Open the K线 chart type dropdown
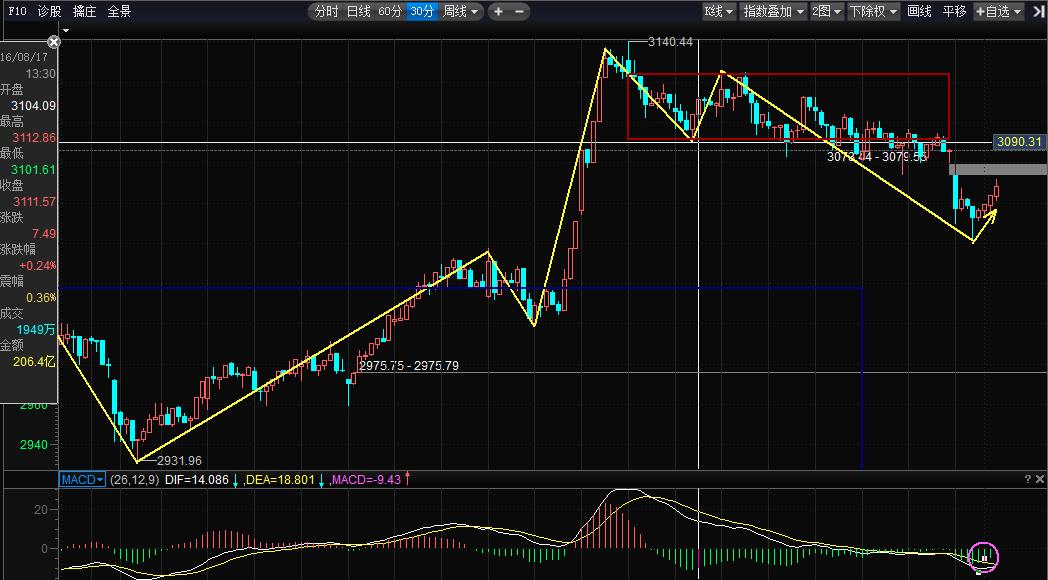Viewport: 1048px width, 580px height. click(718, 12)
